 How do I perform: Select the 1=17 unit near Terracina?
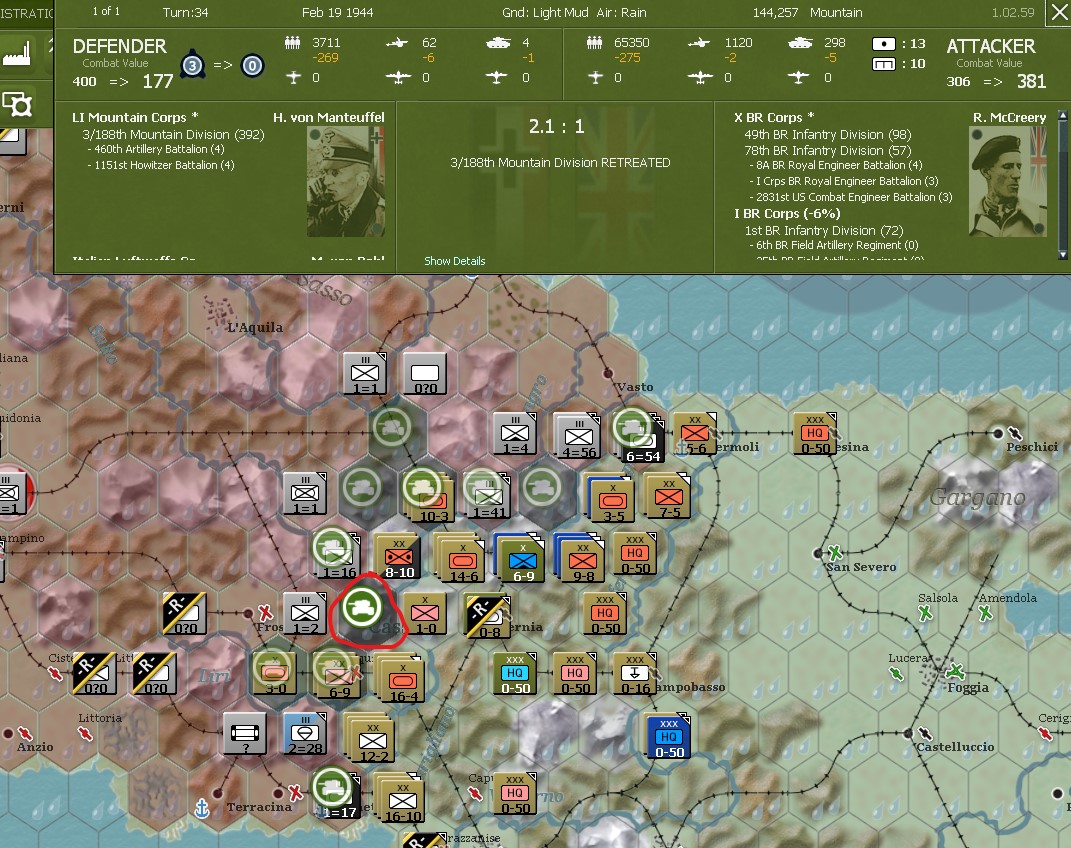click(x=339, y=795)
